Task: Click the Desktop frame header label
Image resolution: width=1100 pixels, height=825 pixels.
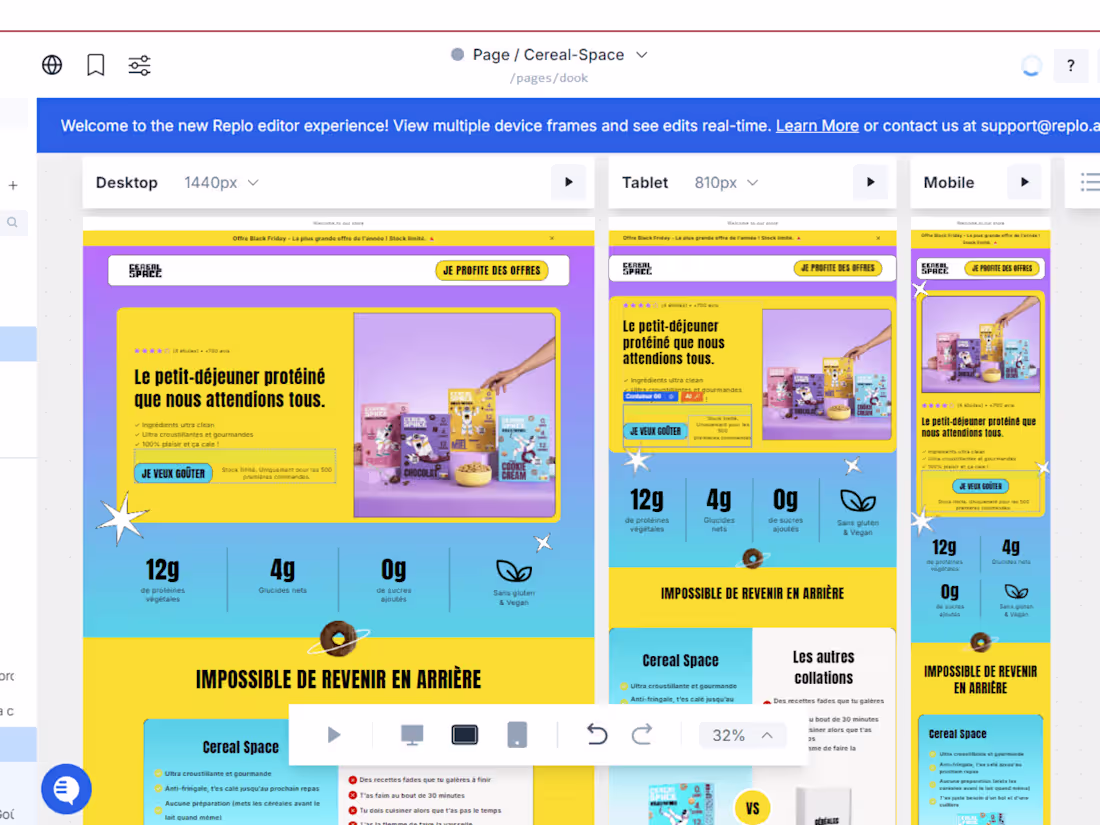Action: [x=126, y=182]
